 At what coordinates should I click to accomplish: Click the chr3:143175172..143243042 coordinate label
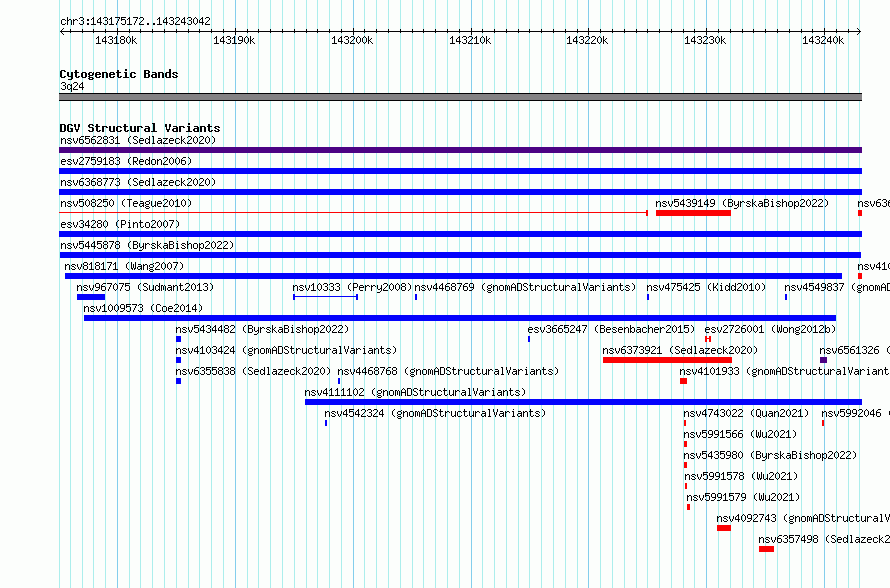(135, 22)
